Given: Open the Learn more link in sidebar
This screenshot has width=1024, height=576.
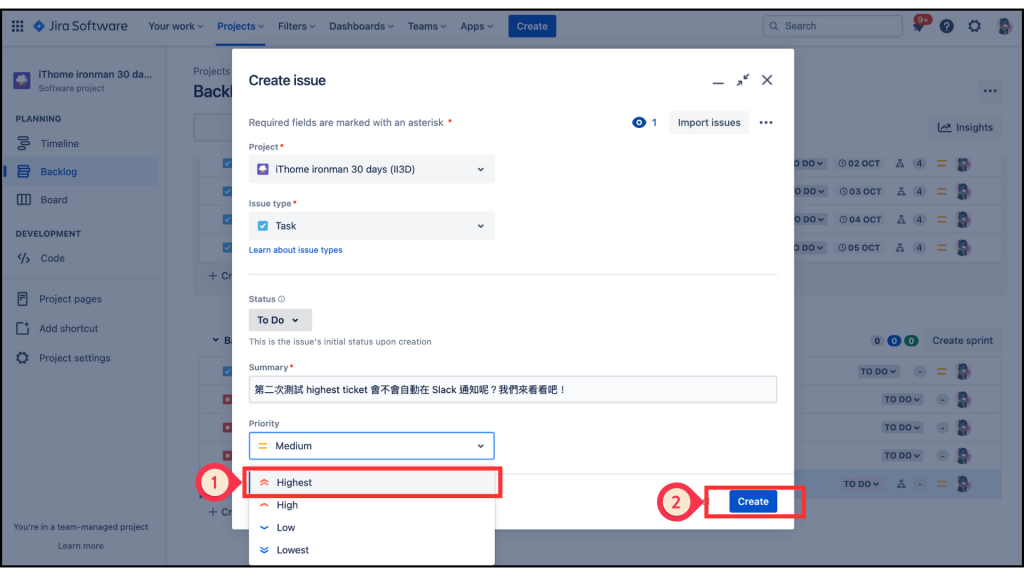Looking at the screenshot, I should tap(80, 546).
